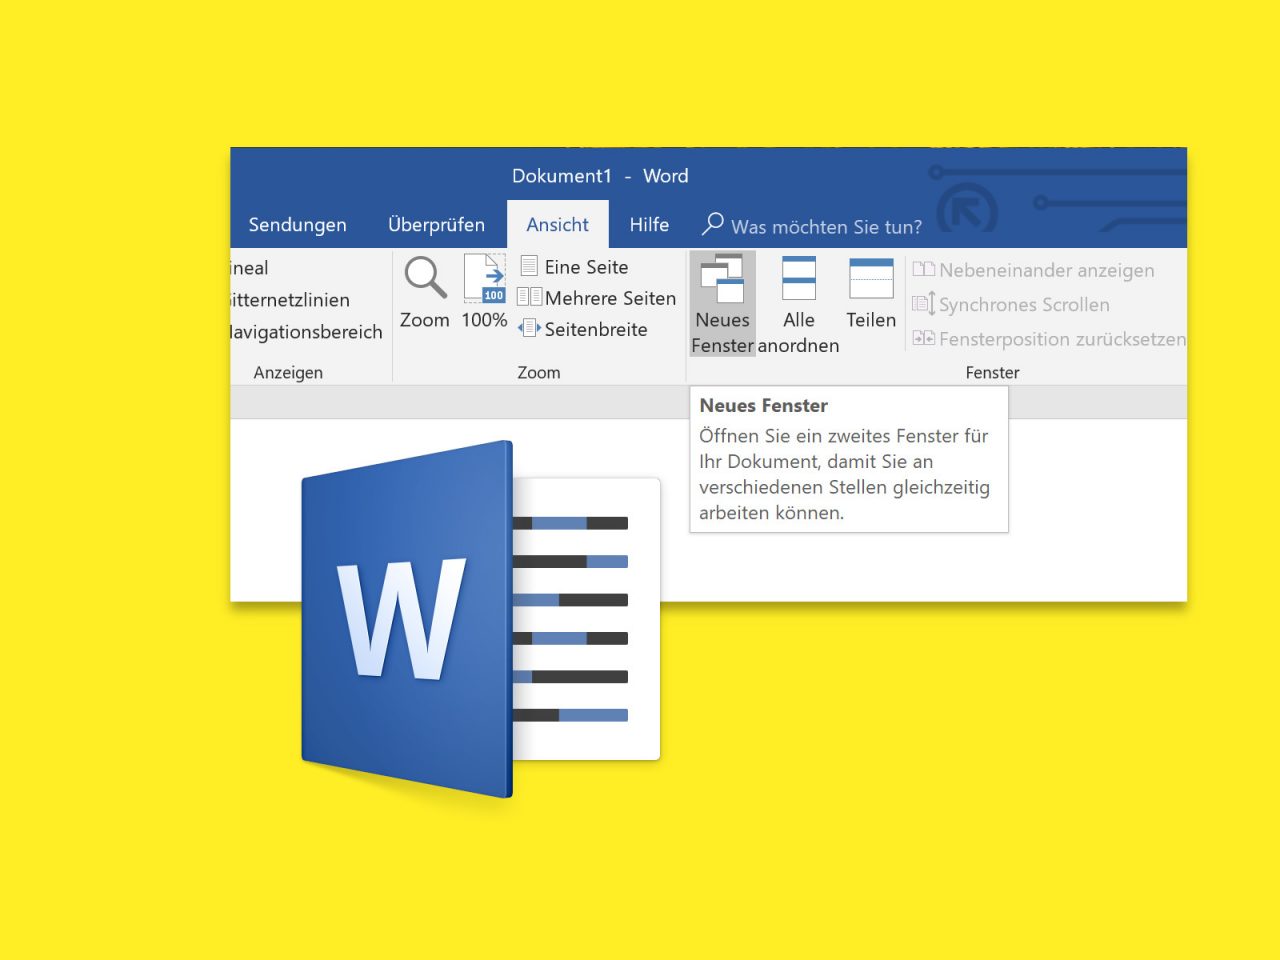Switch to the Ansicht ribbon tab

(558, 224)
